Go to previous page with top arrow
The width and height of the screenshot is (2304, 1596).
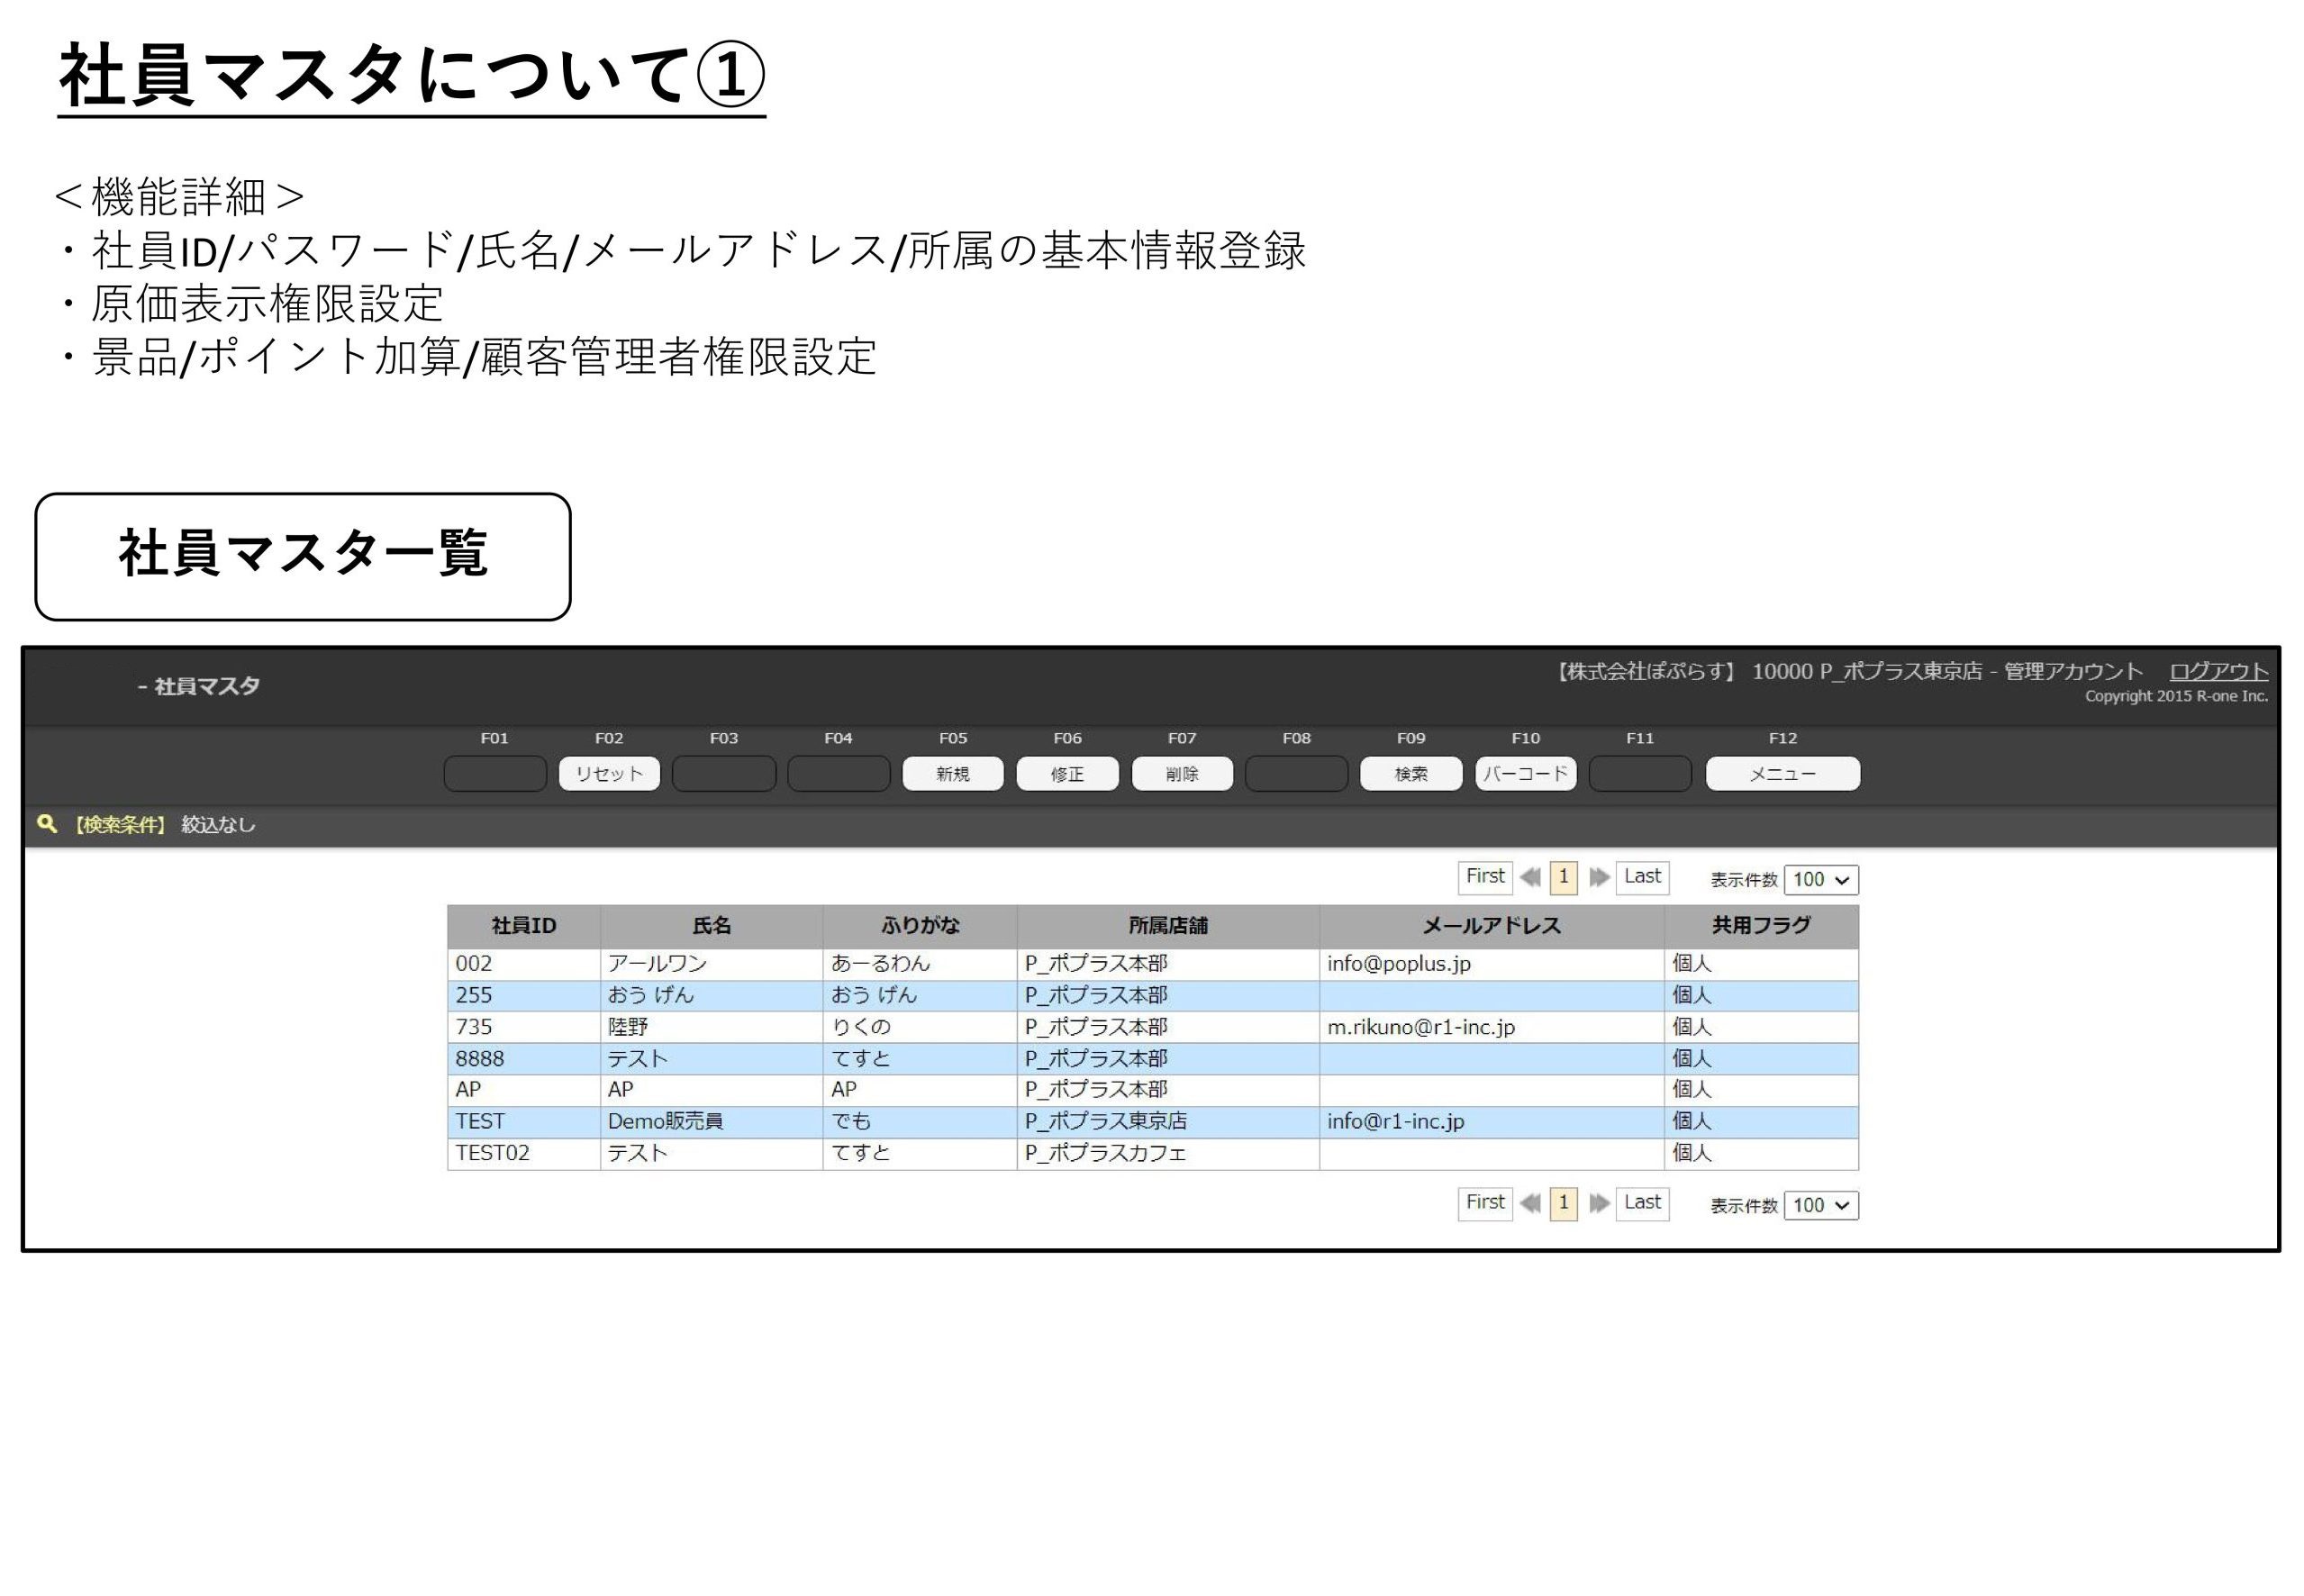(x=1530, y=877)
